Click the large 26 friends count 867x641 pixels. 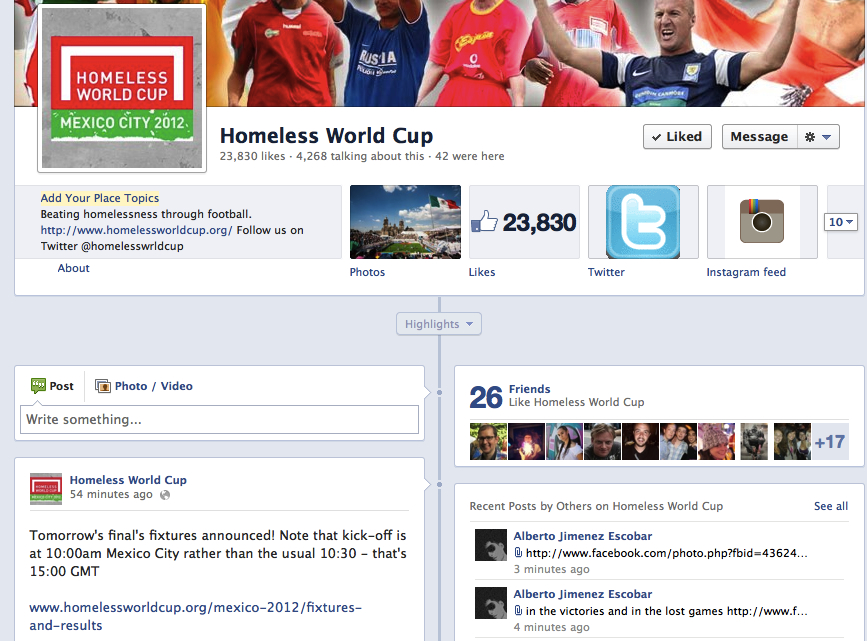coord(486,397)
